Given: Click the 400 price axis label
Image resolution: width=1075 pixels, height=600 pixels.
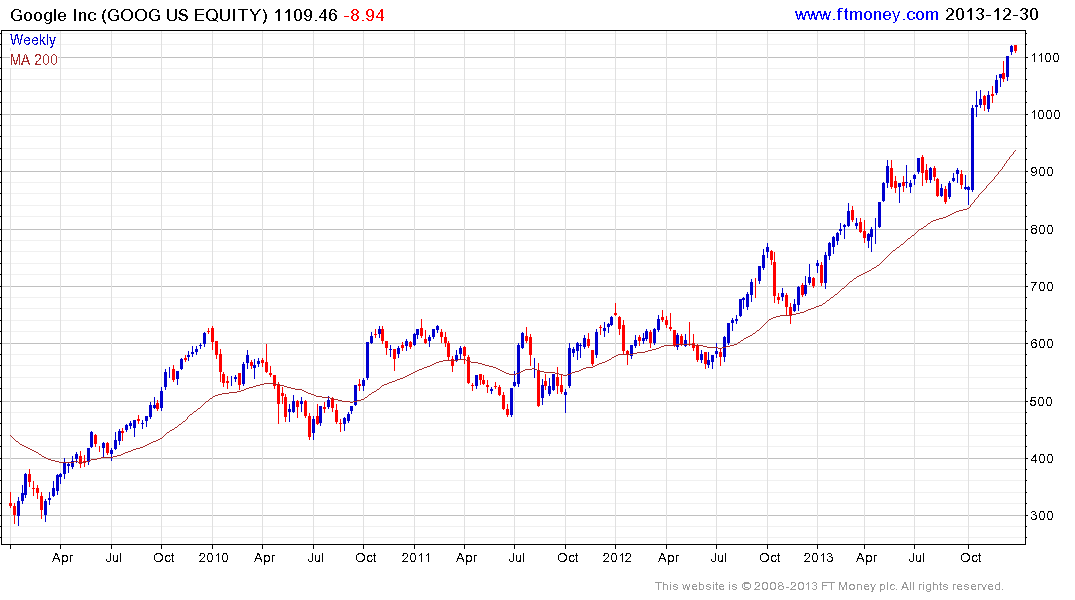Looking at the screenshot, I should tap(1043, 459).
